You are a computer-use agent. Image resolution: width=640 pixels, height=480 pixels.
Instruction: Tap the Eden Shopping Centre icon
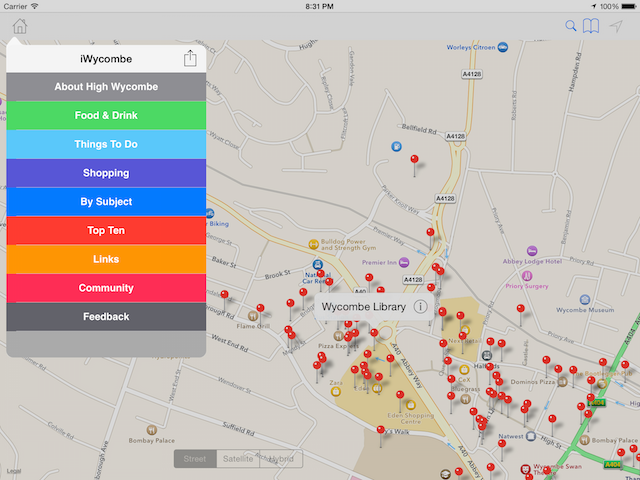(411, 405)
